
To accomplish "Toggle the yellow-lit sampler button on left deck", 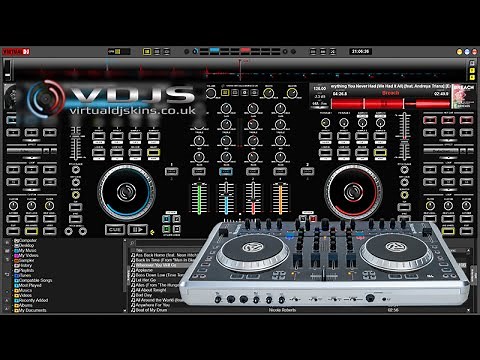I will click(31, 231).
